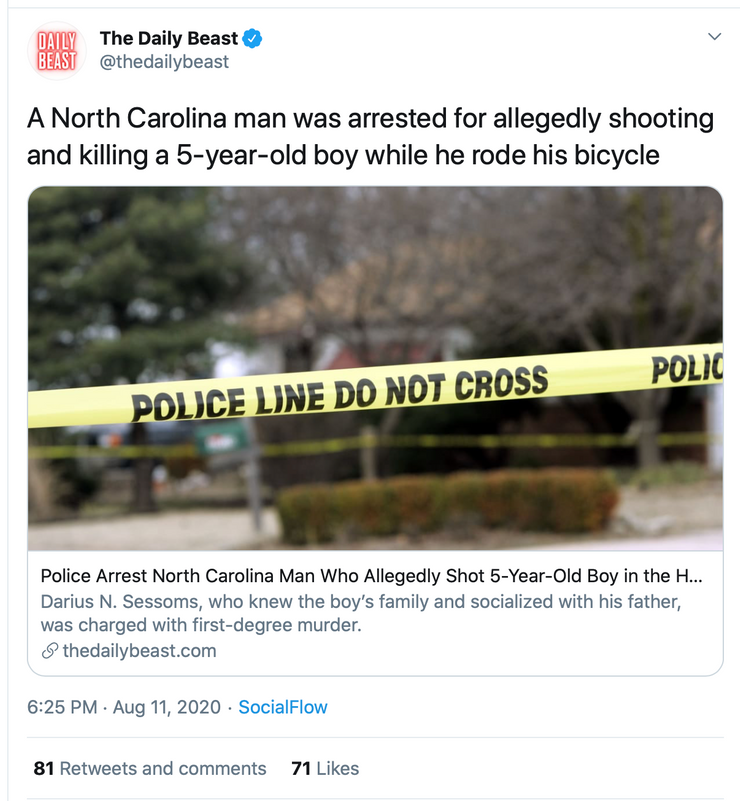This screenshot has width=740, height=801.
Task: View the 81 Retweets and comments
Action: [x=150, y=769]
